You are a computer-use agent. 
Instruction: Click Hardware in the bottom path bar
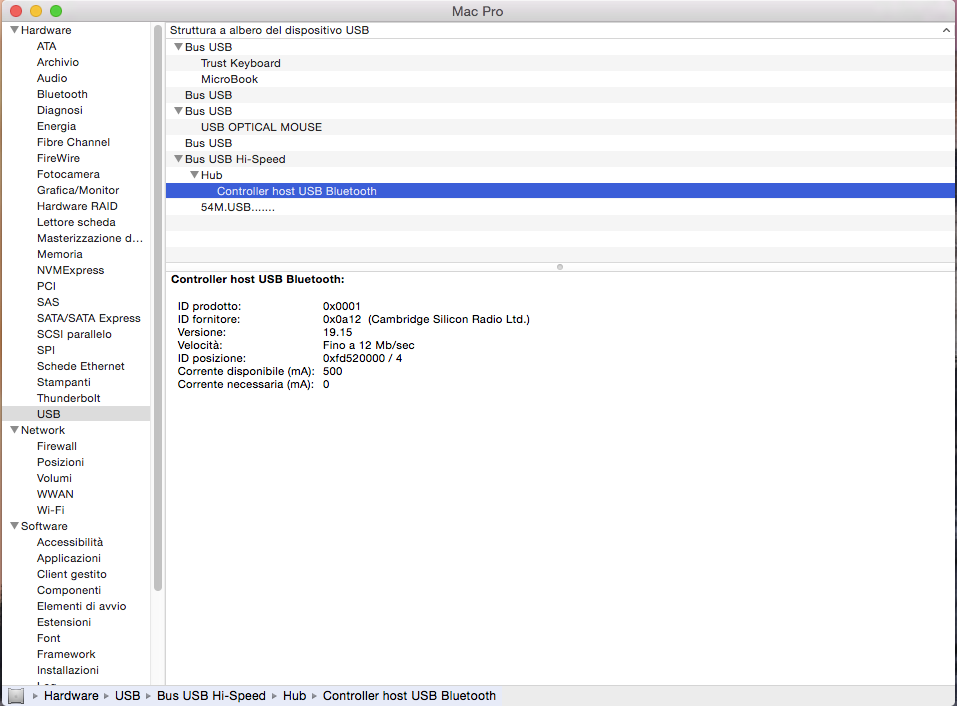tap(71, 696)
